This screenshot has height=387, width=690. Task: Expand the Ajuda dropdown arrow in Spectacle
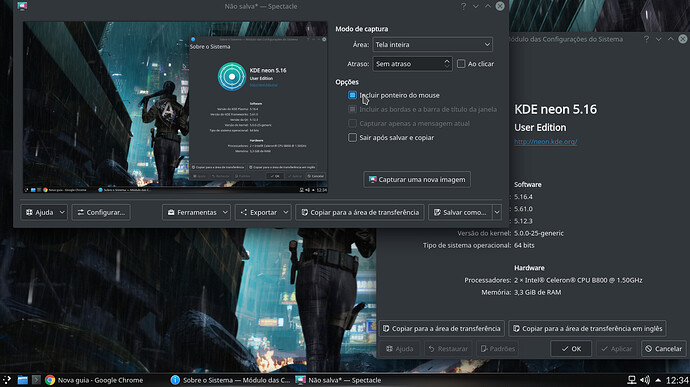point(62,212)
